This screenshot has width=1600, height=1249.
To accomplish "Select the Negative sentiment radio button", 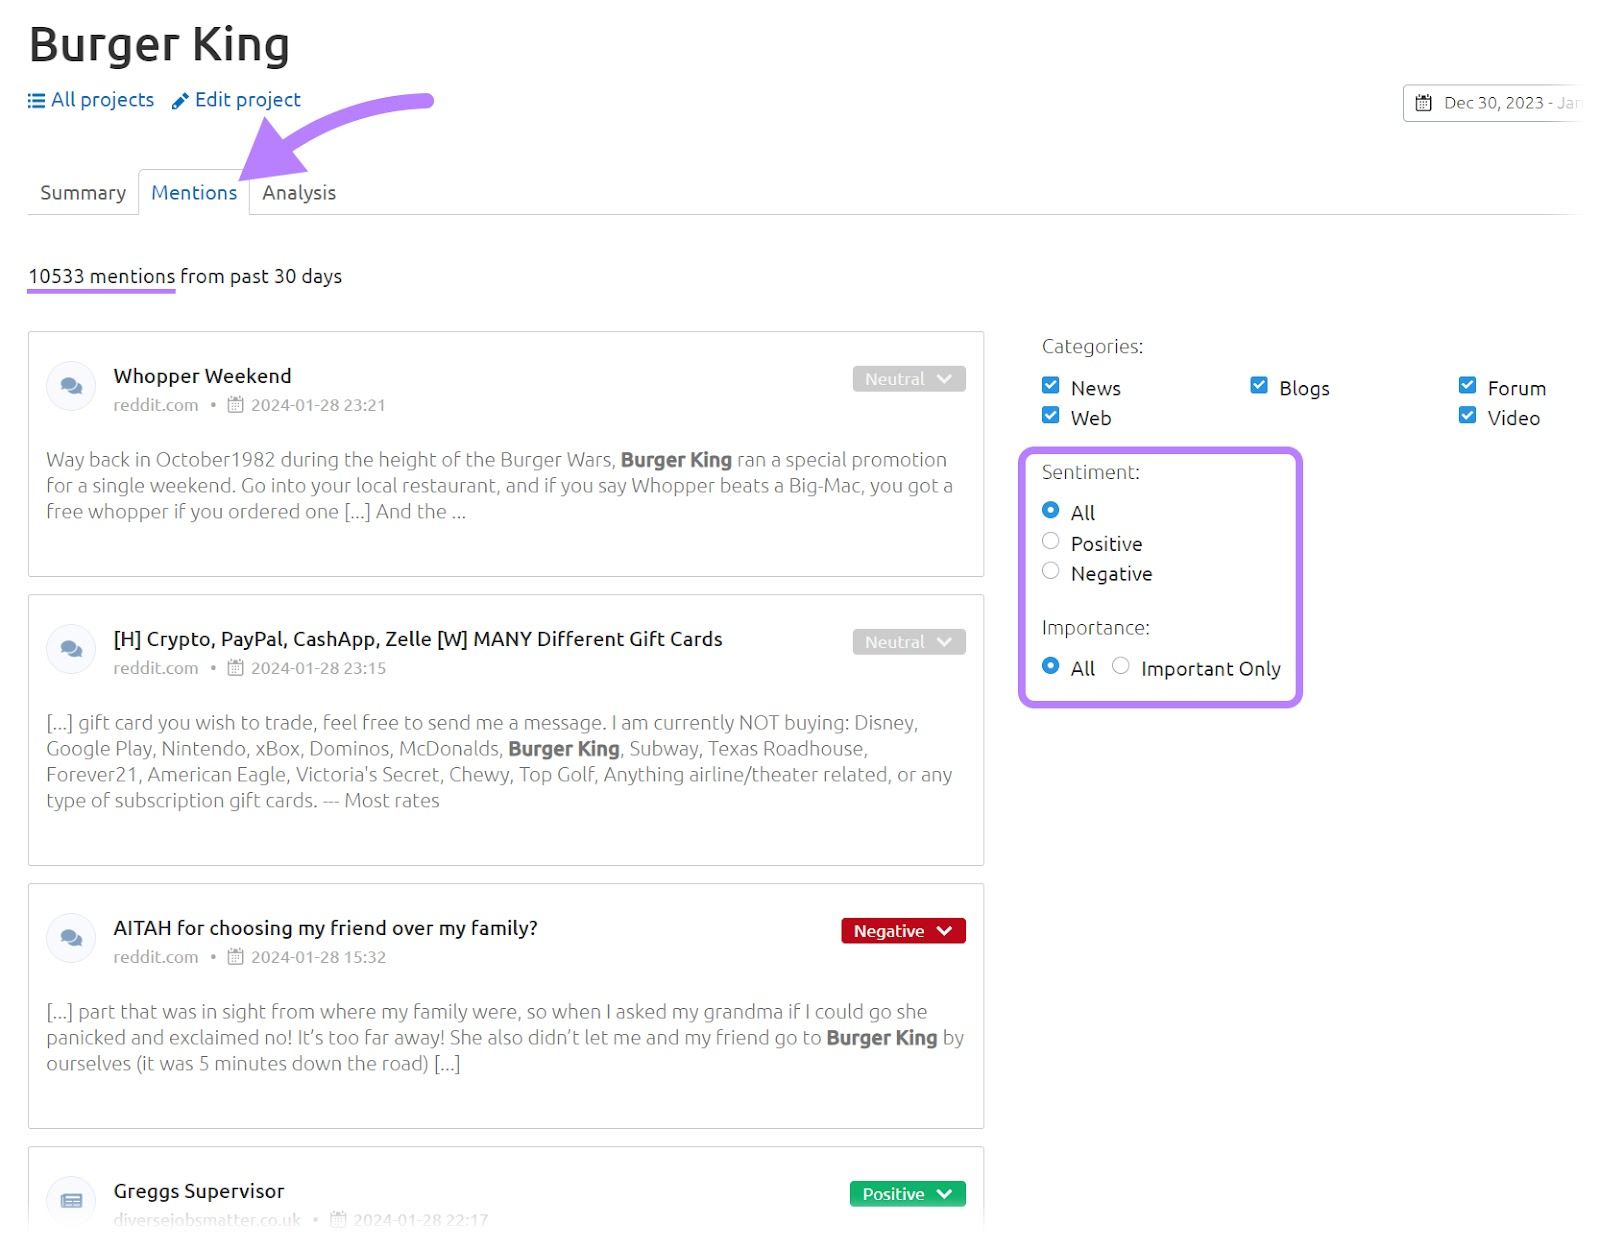I will [1050, 570].
